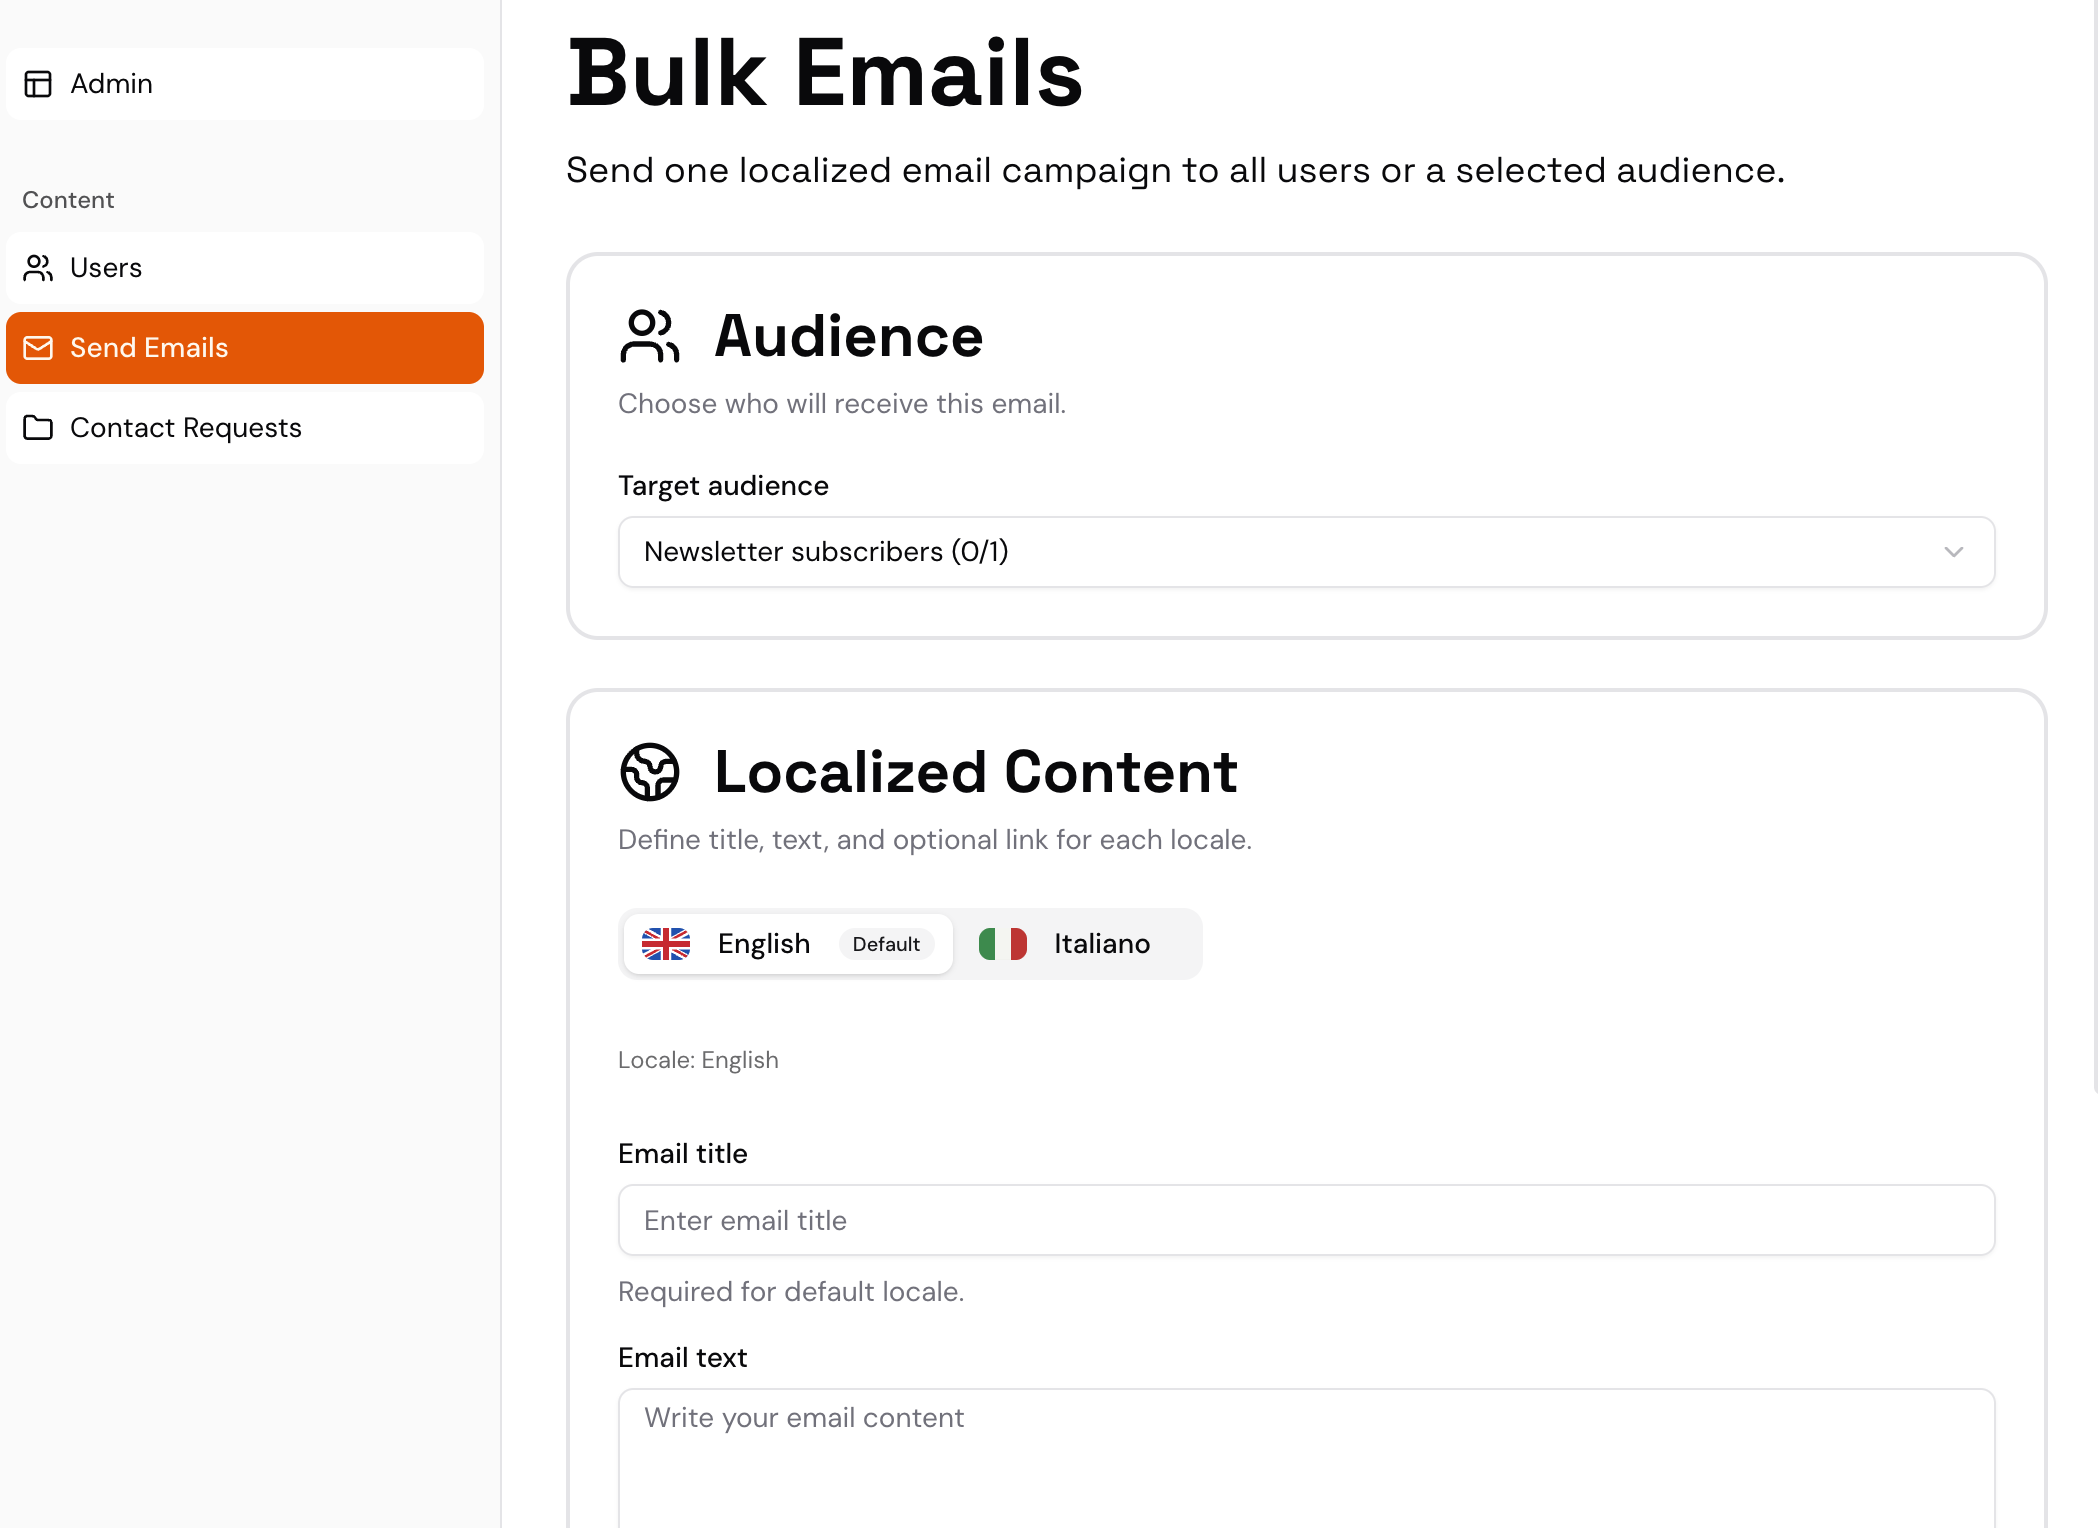Switch to the Italiano locale tab
Image resolution: width=2098 pixels, height=1528 pixels.
point(1100,944)
